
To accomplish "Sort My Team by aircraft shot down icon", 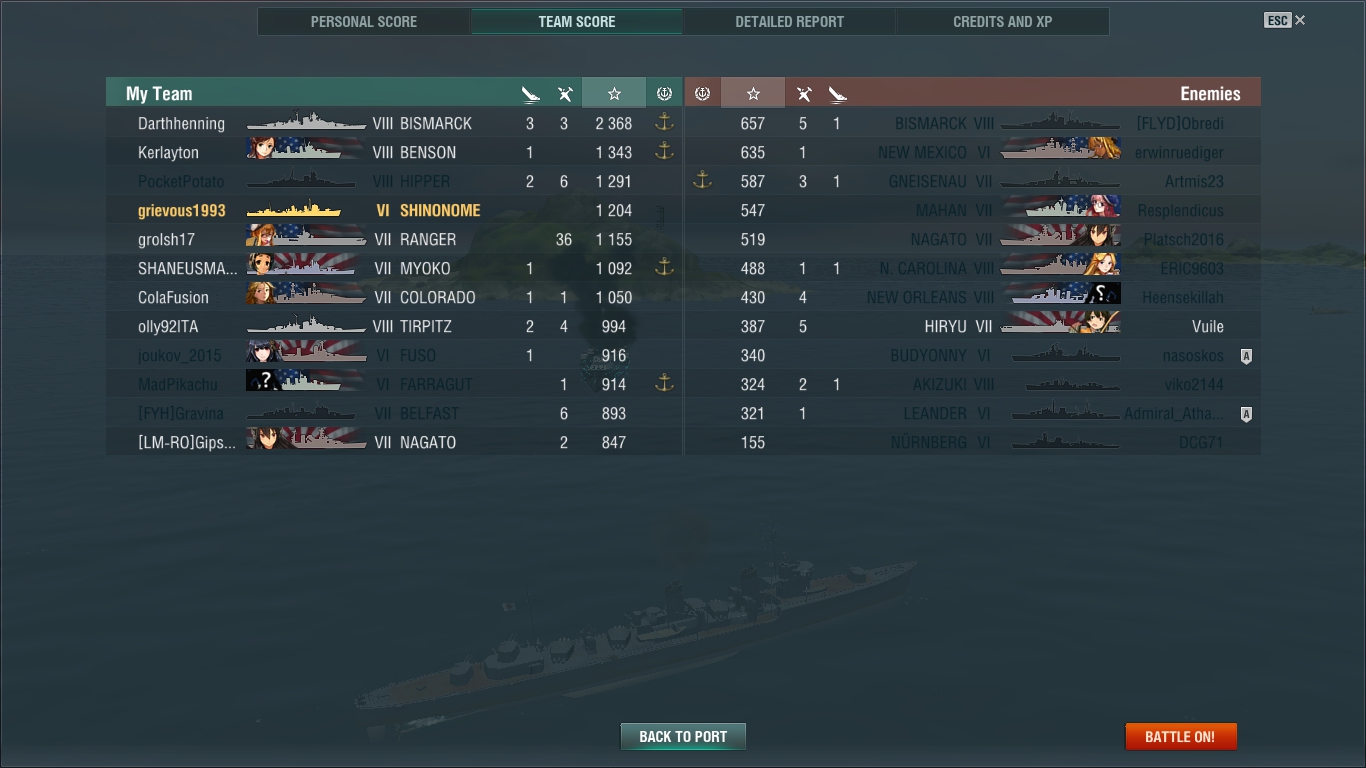I will coord(565,94).
